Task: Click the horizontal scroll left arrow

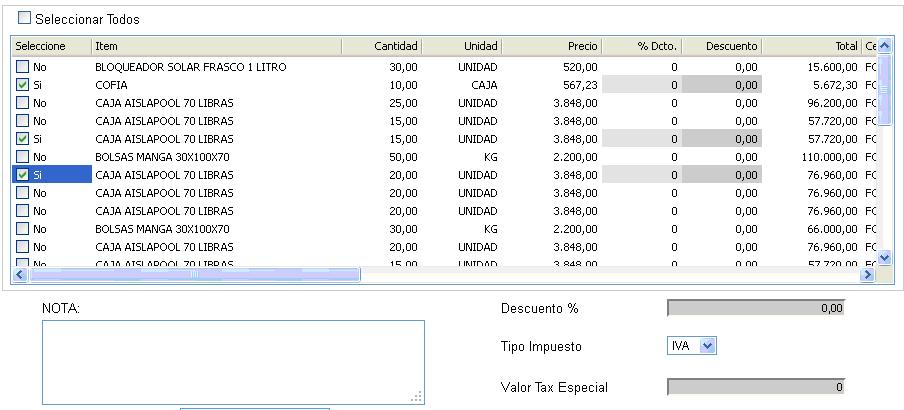Action: [x=20, y=274]
